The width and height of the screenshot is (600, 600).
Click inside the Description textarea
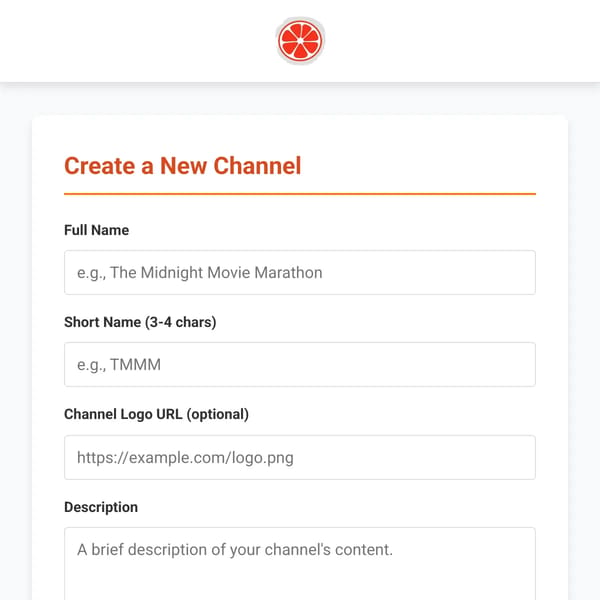point(300,564)
